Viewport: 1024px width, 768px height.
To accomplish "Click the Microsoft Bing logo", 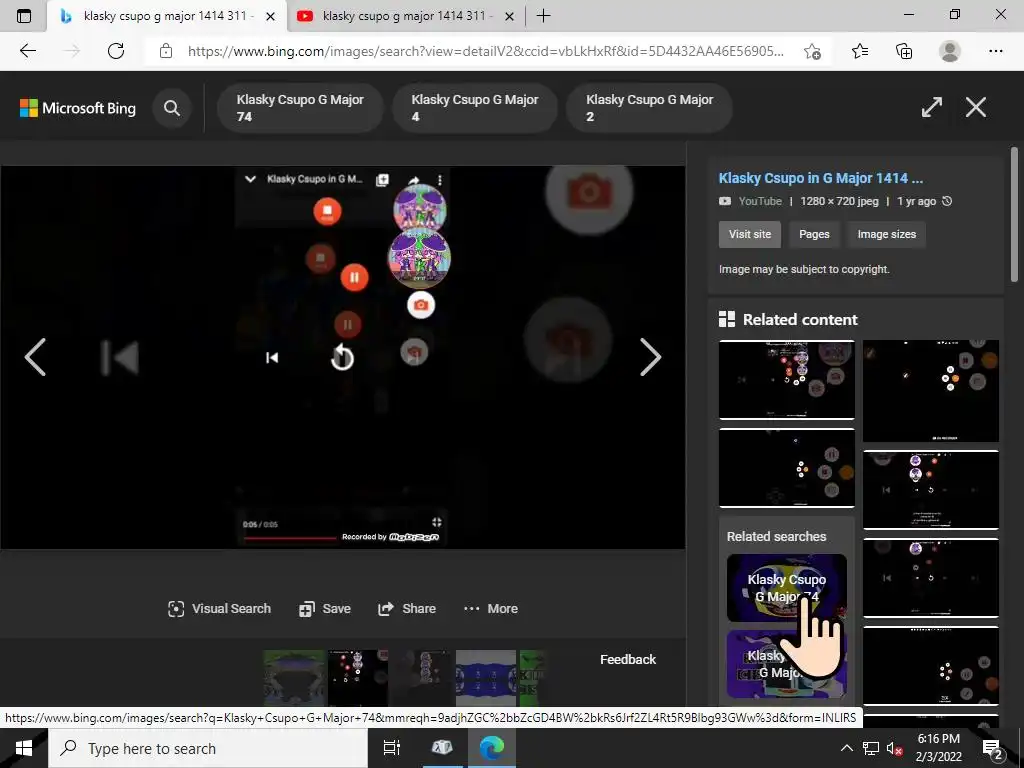I will coord(78,108).
